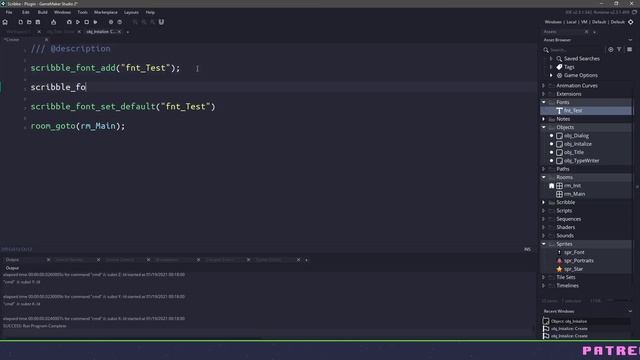Expand the Sequences folder
The width and height of the screenshot is (640, 360).
click(x=544, y=219)
